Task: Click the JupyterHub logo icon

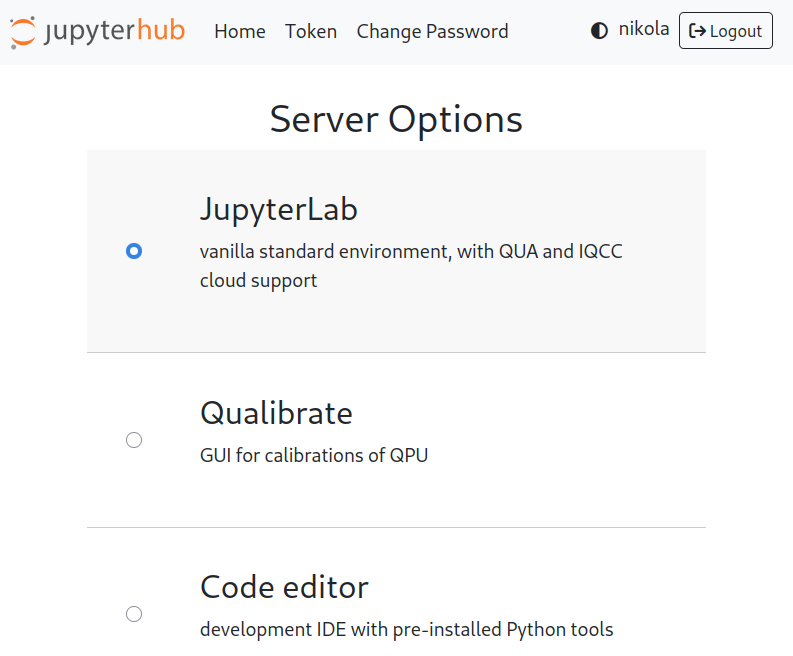Action: click(x=24, y=32)
